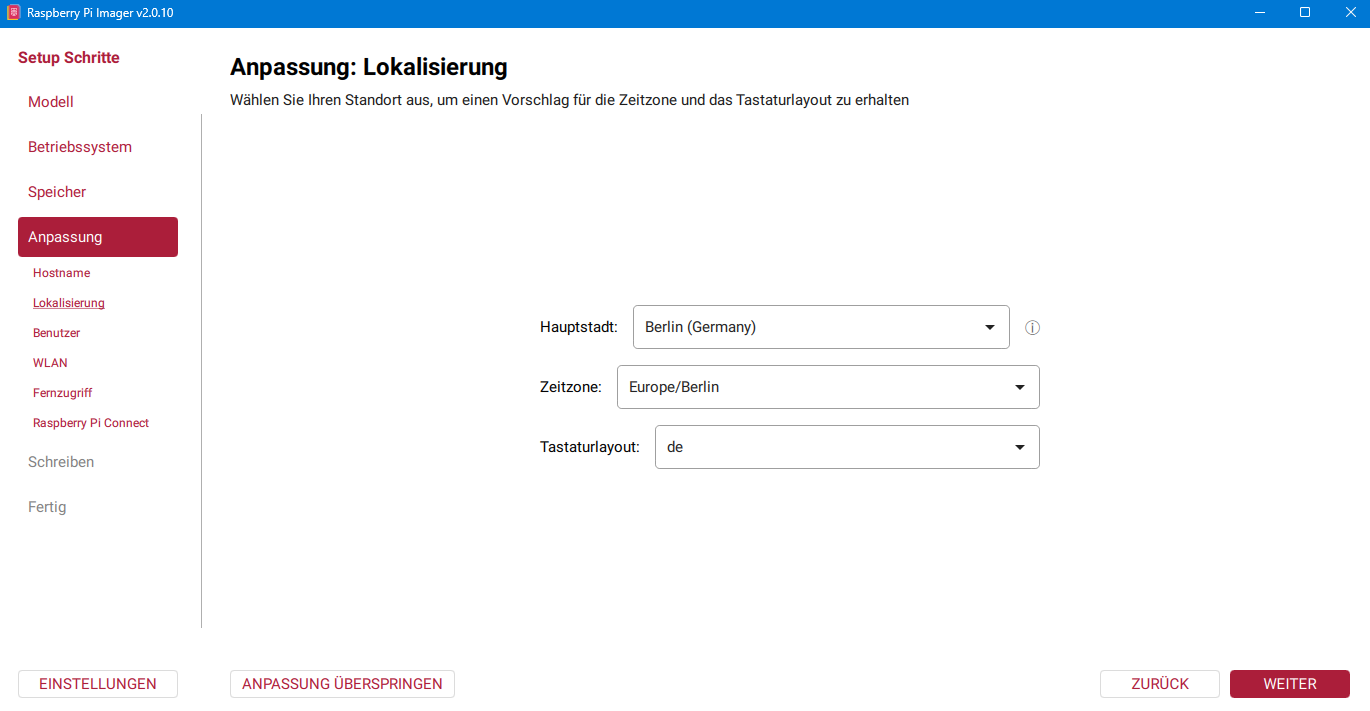Select the Anpassung step
Image resolution: width=1370 pixels, height=711 pixels.
[98, 237]
